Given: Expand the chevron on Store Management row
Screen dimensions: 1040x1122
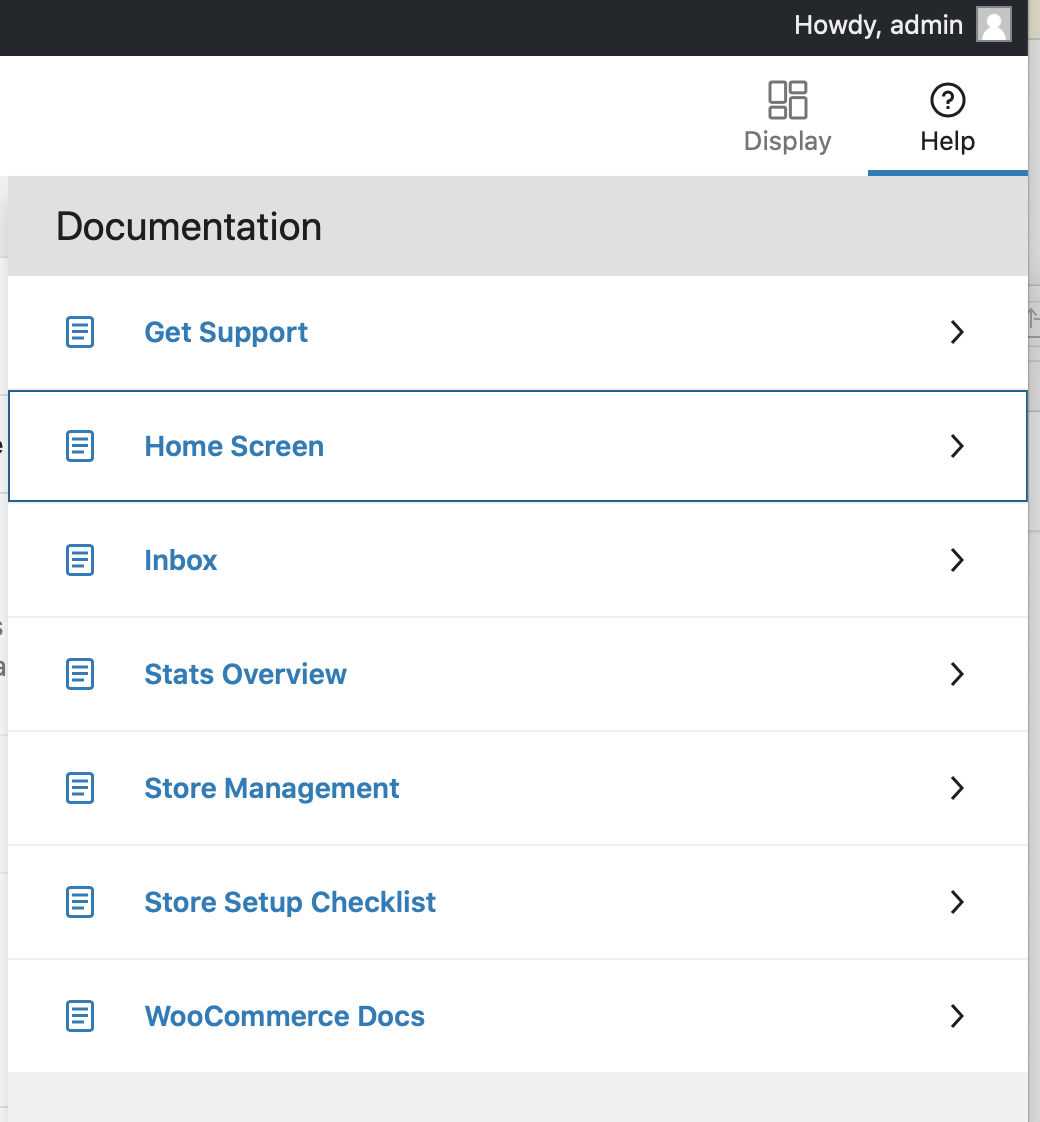Looking at the screenshot, I should (957, 788).
